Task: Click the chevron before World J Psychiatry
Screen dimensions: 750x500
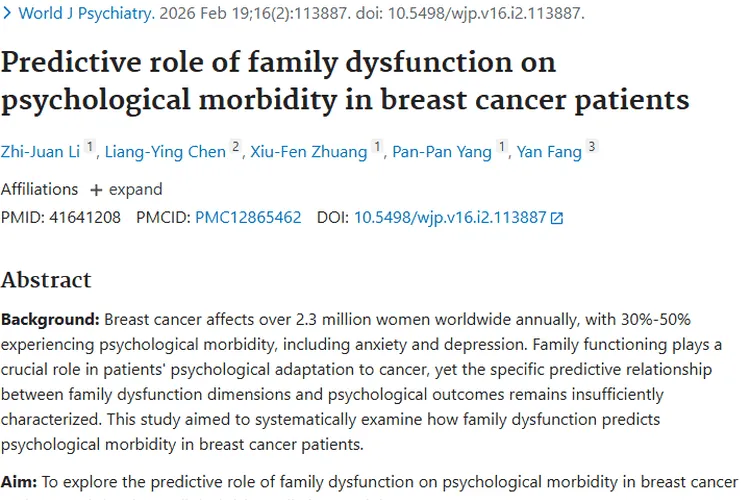Action: coord(7,14)
